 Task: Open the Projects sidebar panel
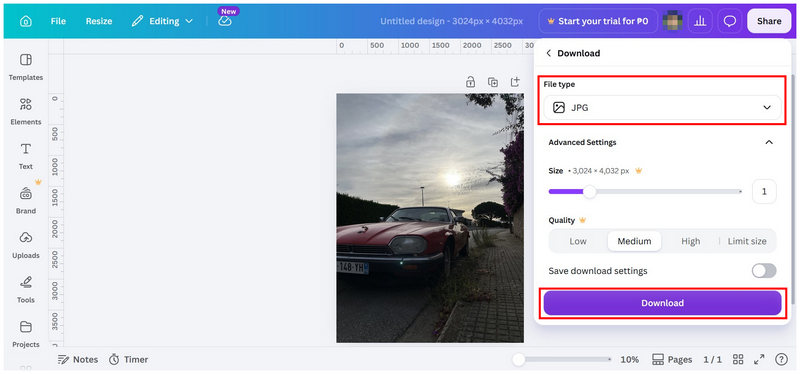click(26, 334)
